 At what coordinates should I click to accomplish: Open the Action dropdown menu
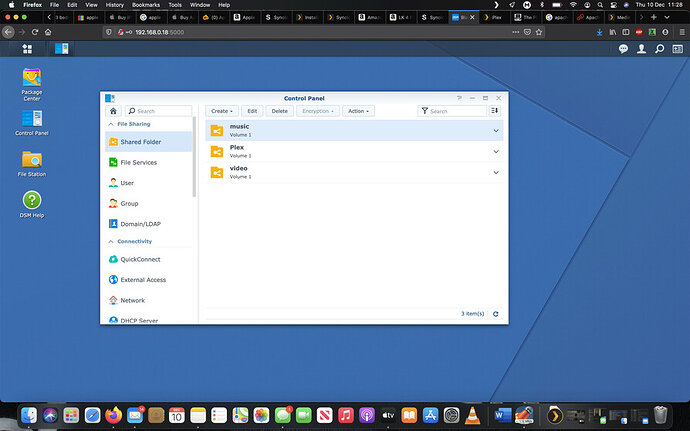click(359, 111)
